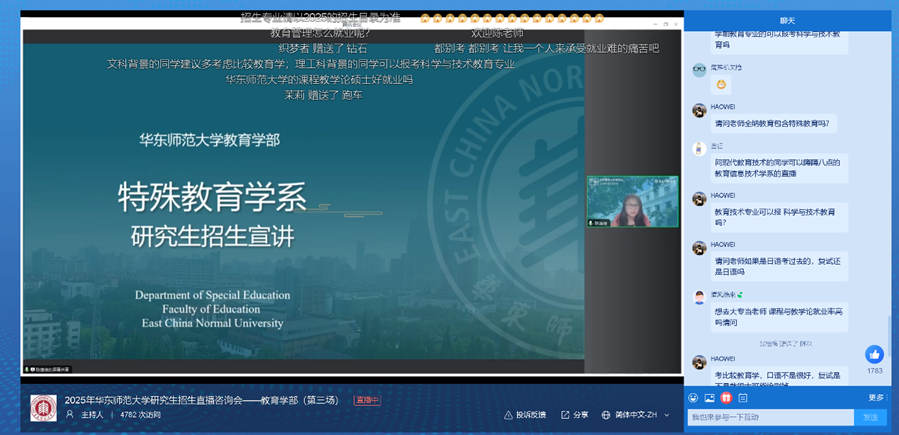Click HAOWEI avatar beside 教育技术专业 message
This screenshot has width=899, height=435.
tap(699, 199)
